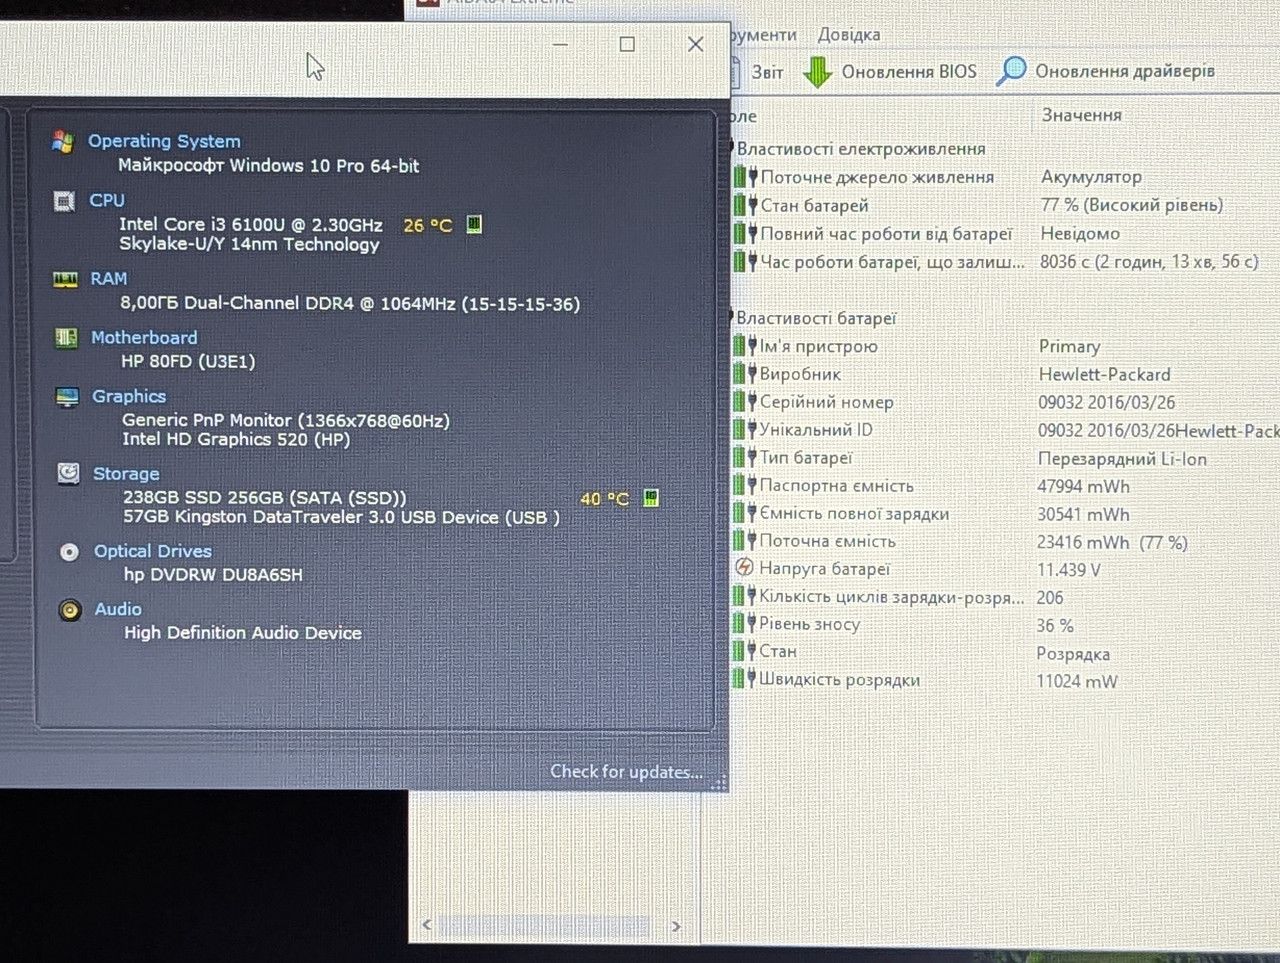Viewport: 1280px width, 963px height.
Task: Click the Graphics monitor icon
Action: coord(67,397)
